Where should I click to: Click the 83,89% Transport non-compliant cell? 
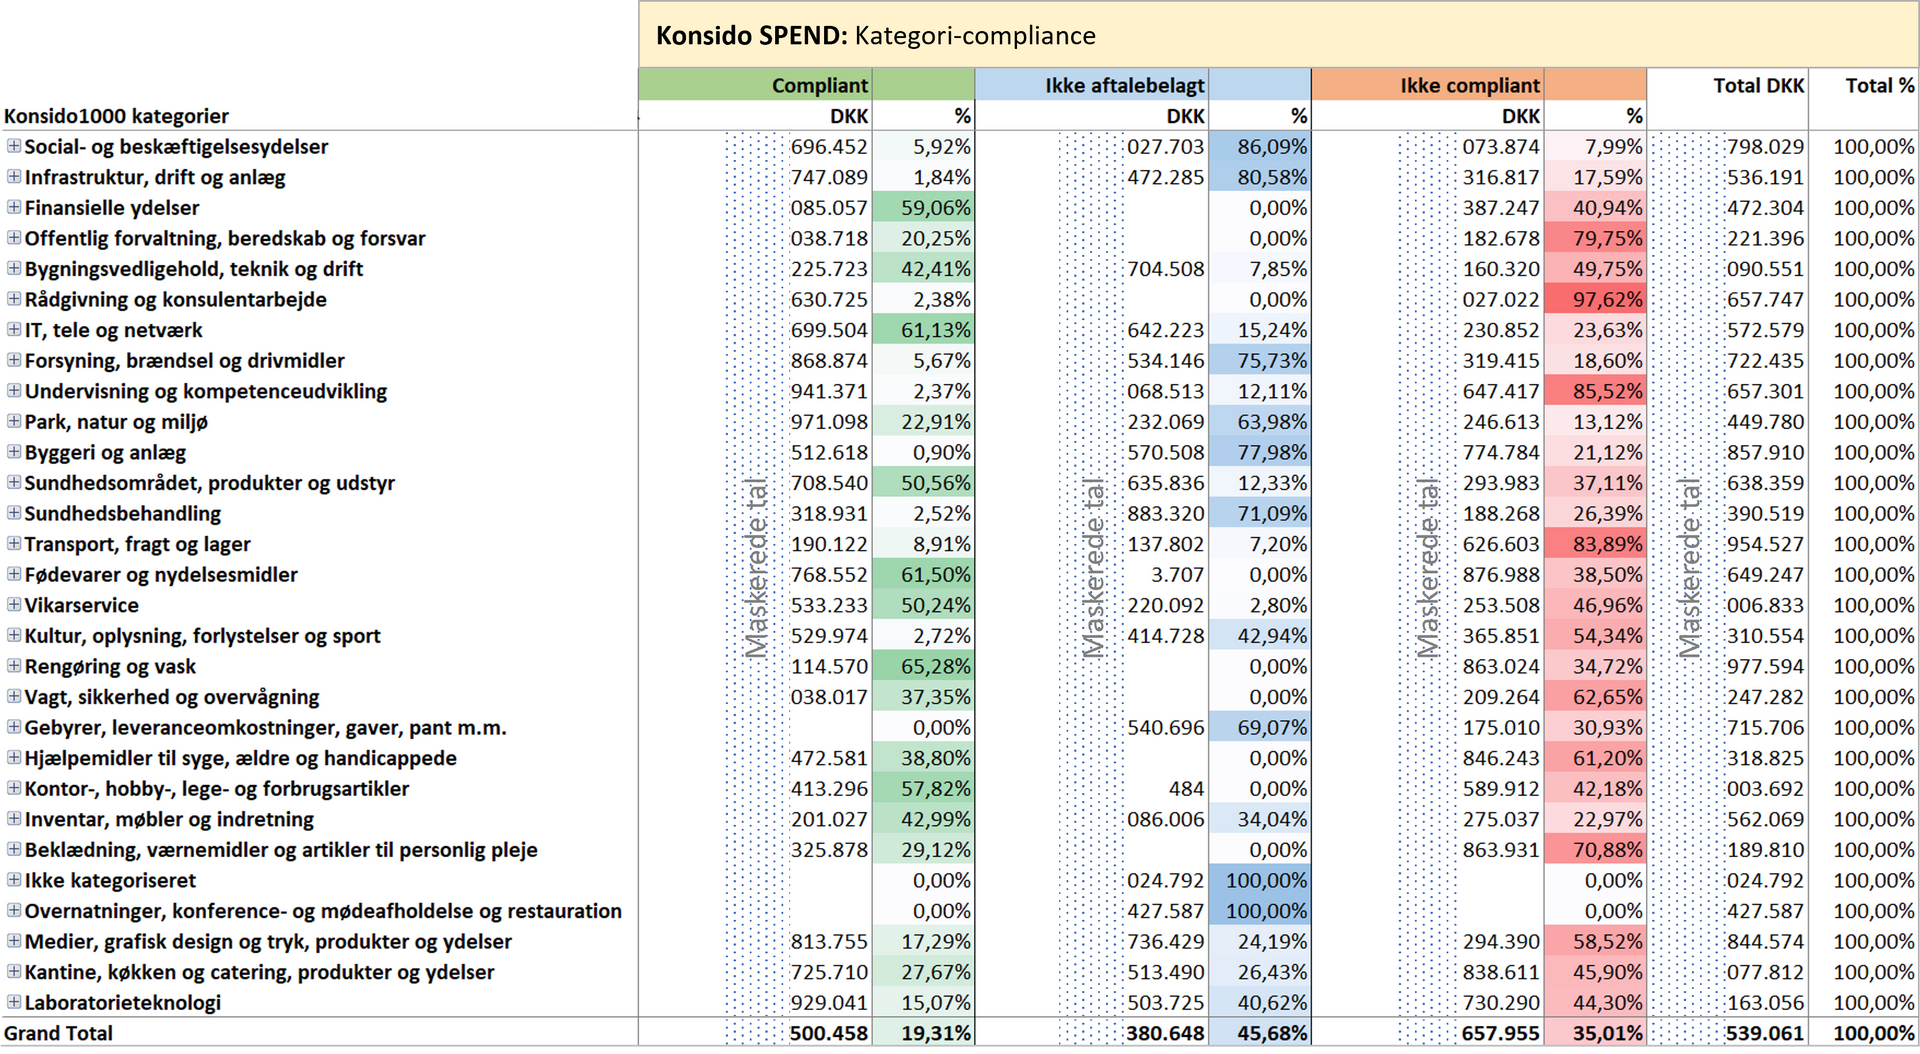click(x=1595, y=543)
